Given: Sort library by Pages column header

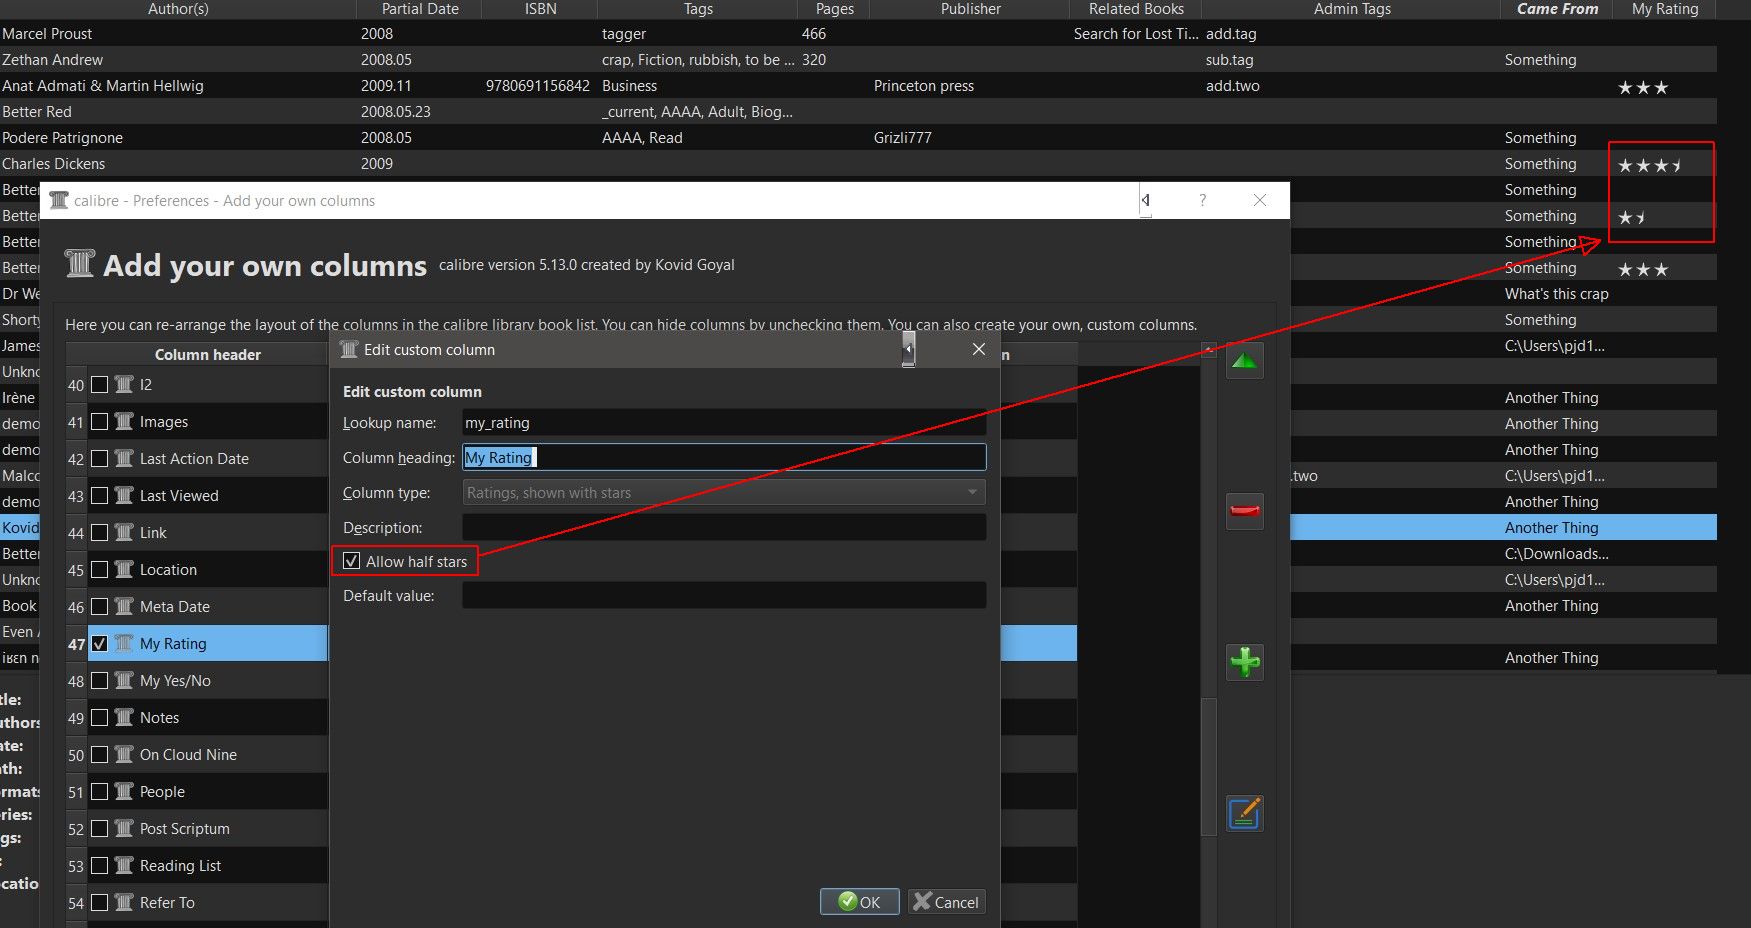Looking at the screenshot, I should click(x=835, y=9).
